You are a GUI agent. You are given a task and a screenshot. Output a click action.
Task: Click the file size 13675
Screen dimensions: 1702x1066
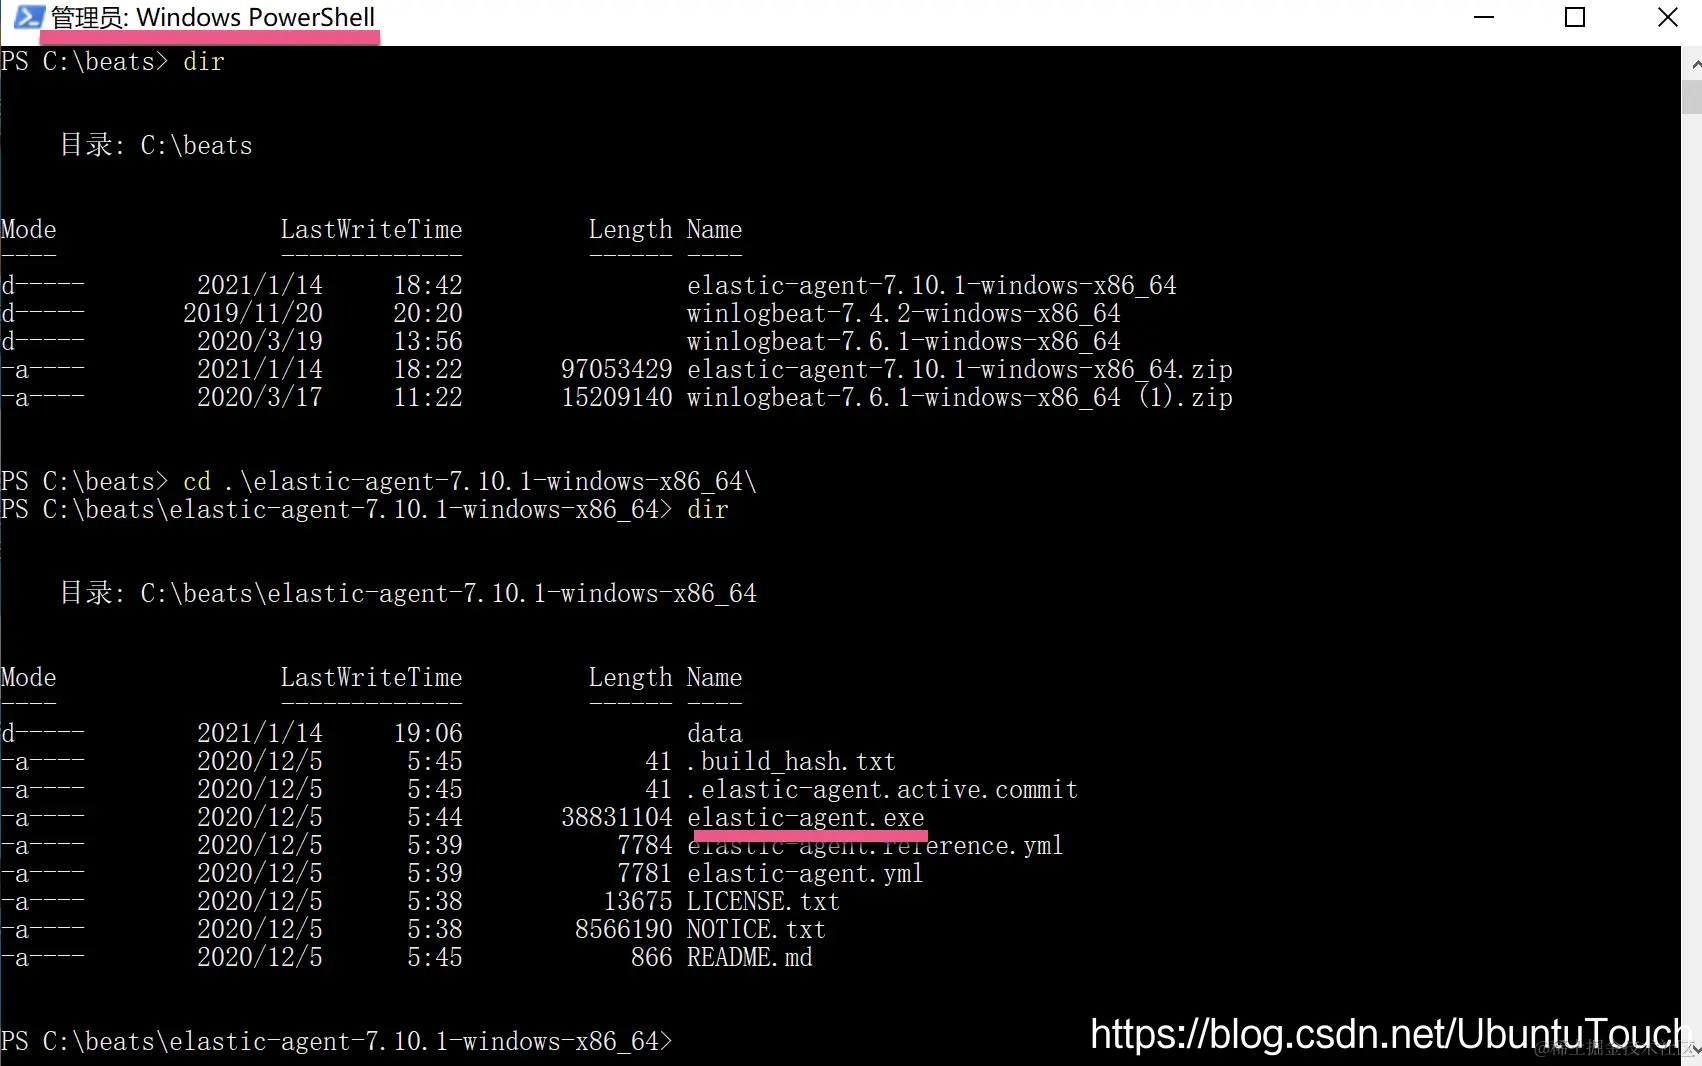click(638, 901)
